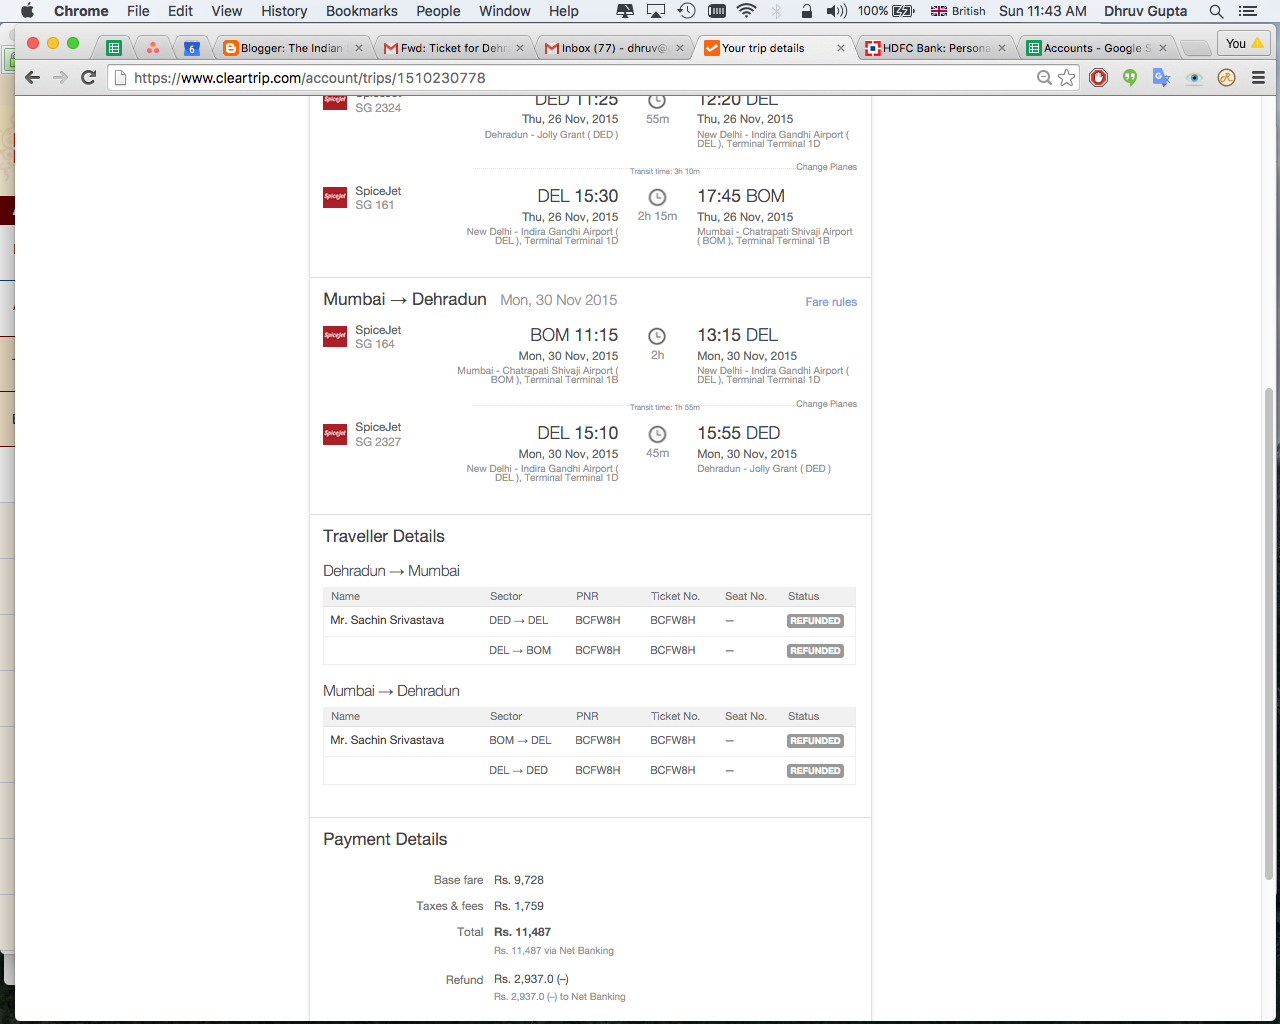Image resolution: width=1280 pixels, height=1024 pixels.
Task: Open the Bookmarks menu
Action: pyautogui.click(x=362, y=11)
